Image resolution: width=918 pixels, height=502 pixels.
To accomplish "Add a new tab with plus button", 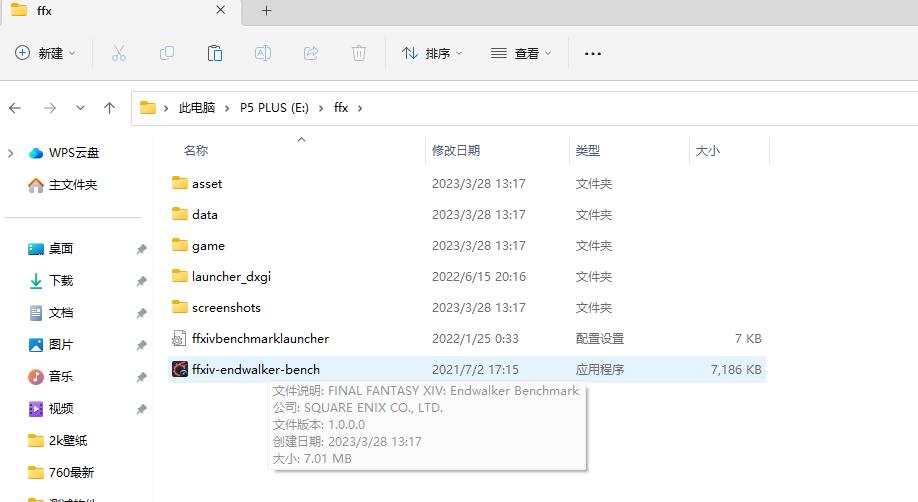I will coord(266,10).
